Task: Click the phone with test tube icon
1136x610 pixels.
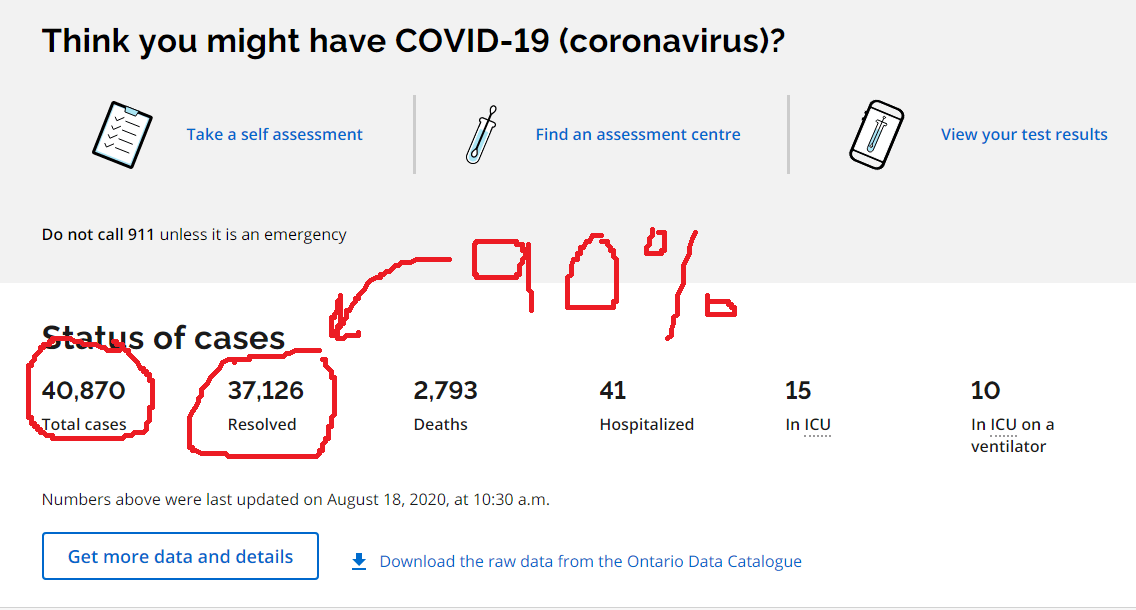Action: 877,135
